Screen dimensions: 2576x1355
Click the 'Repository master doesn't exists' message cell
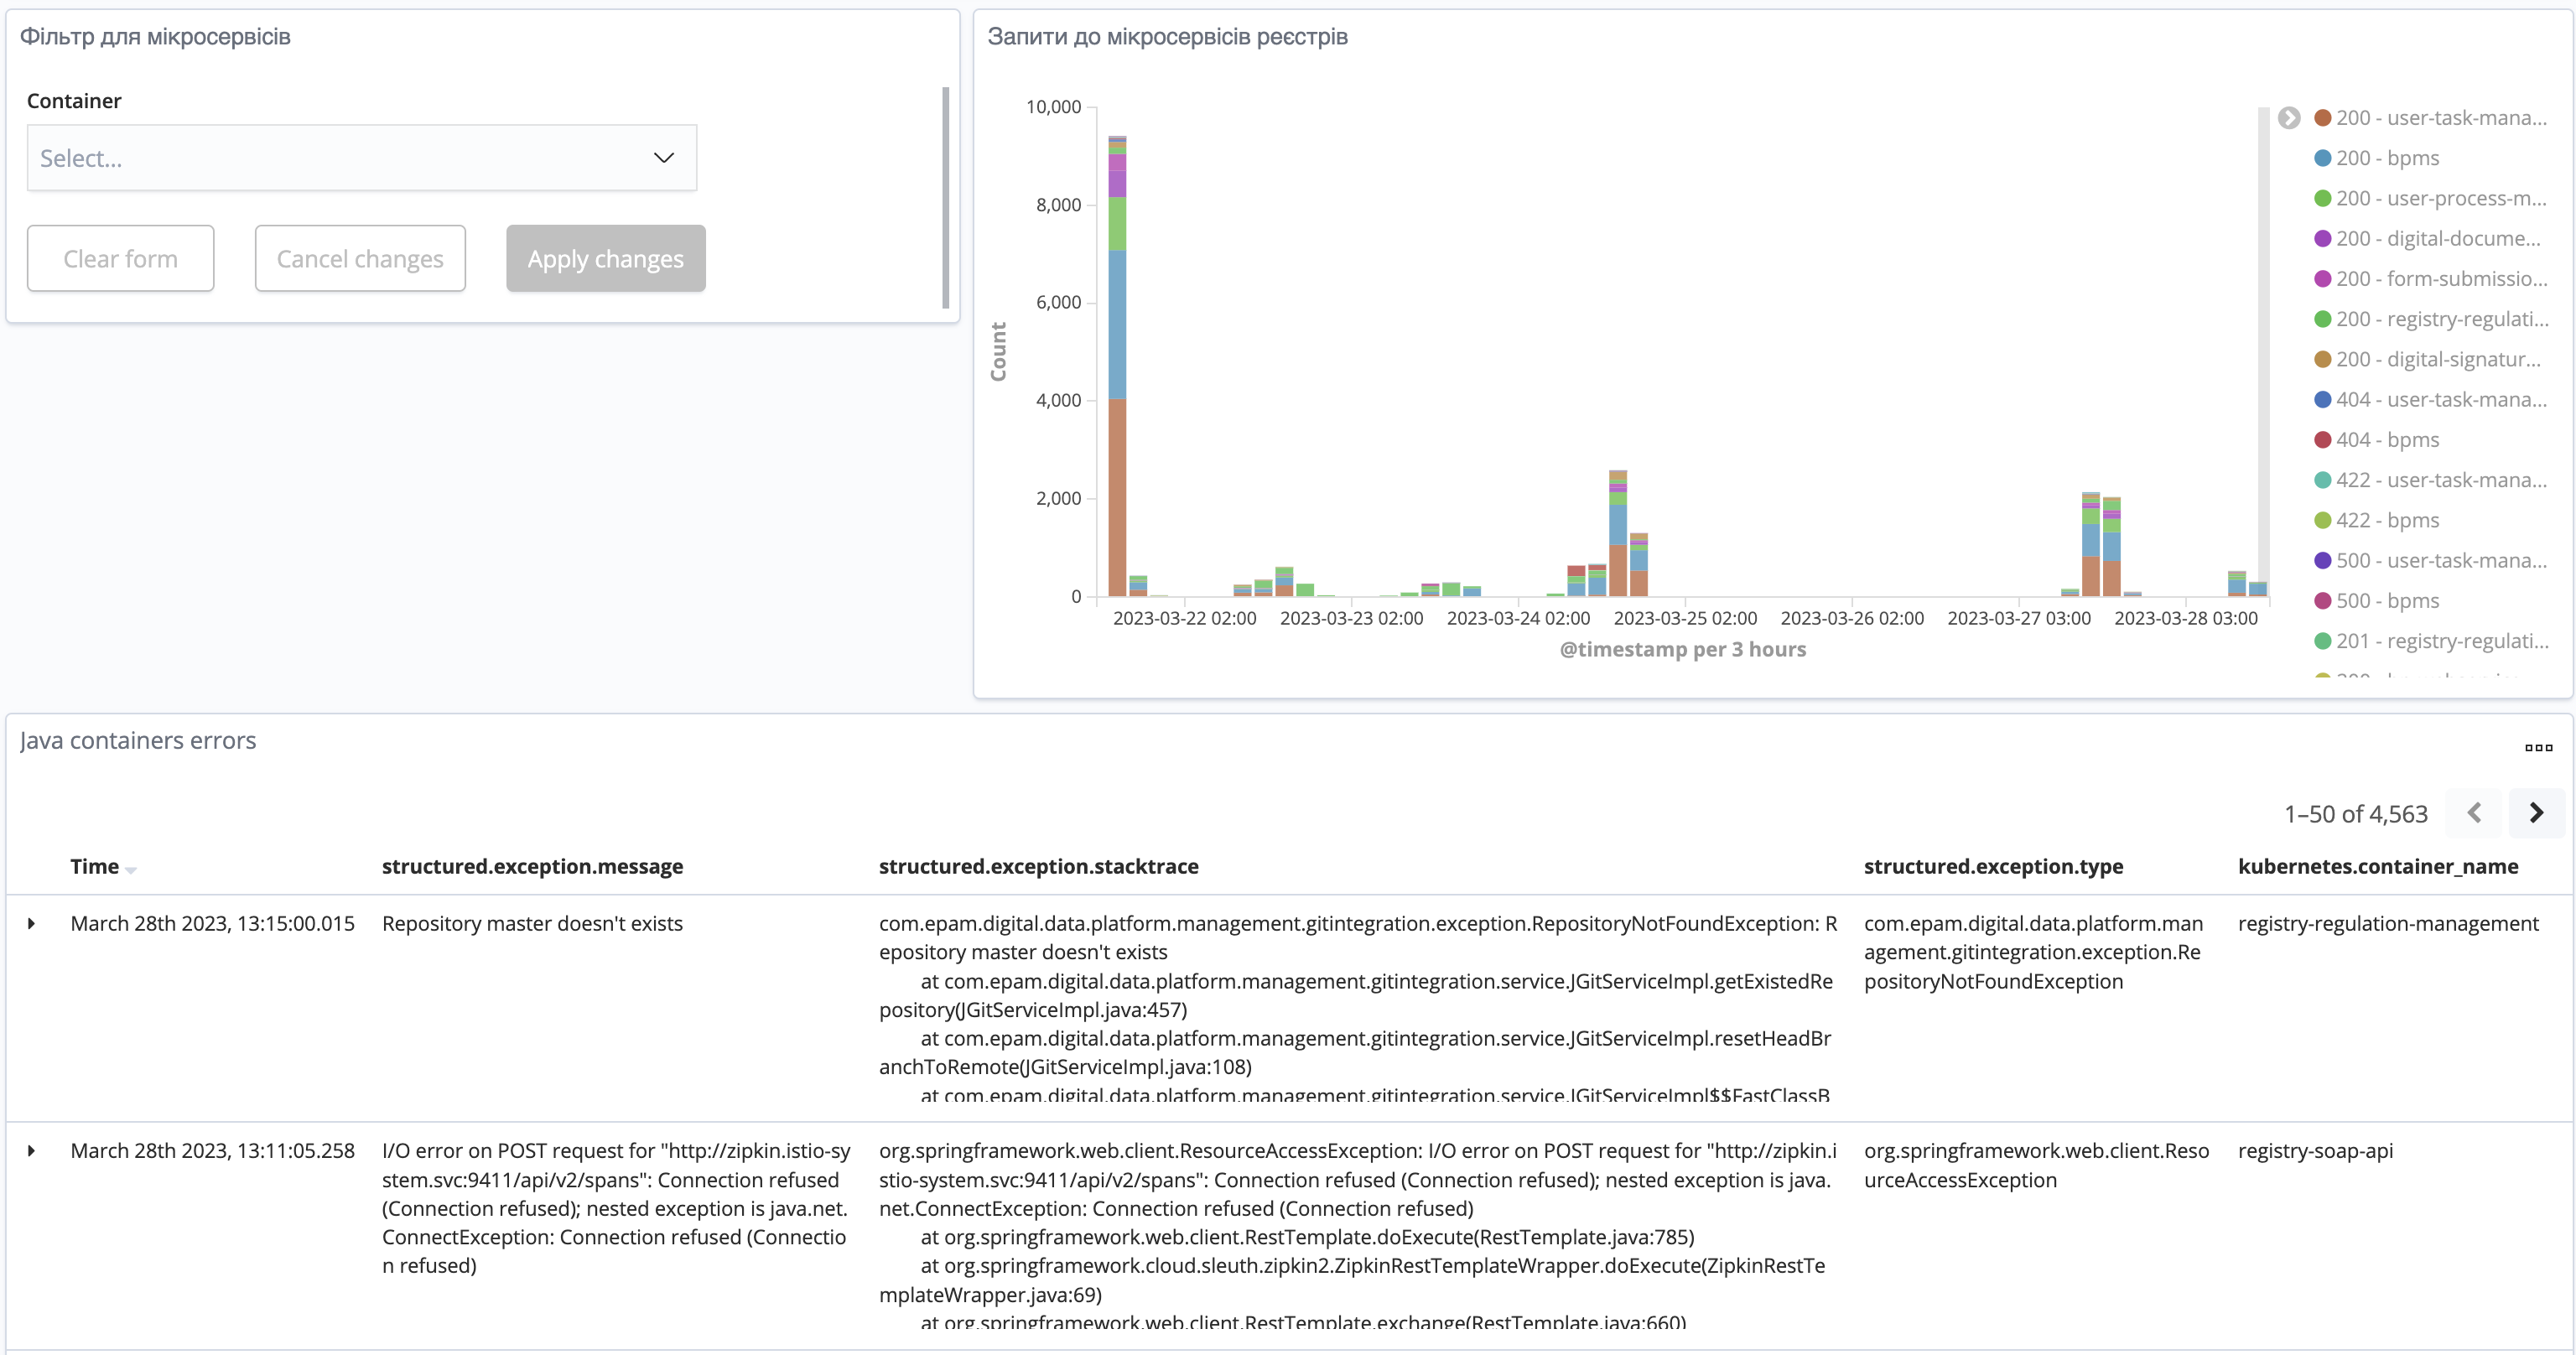(532, 923)
